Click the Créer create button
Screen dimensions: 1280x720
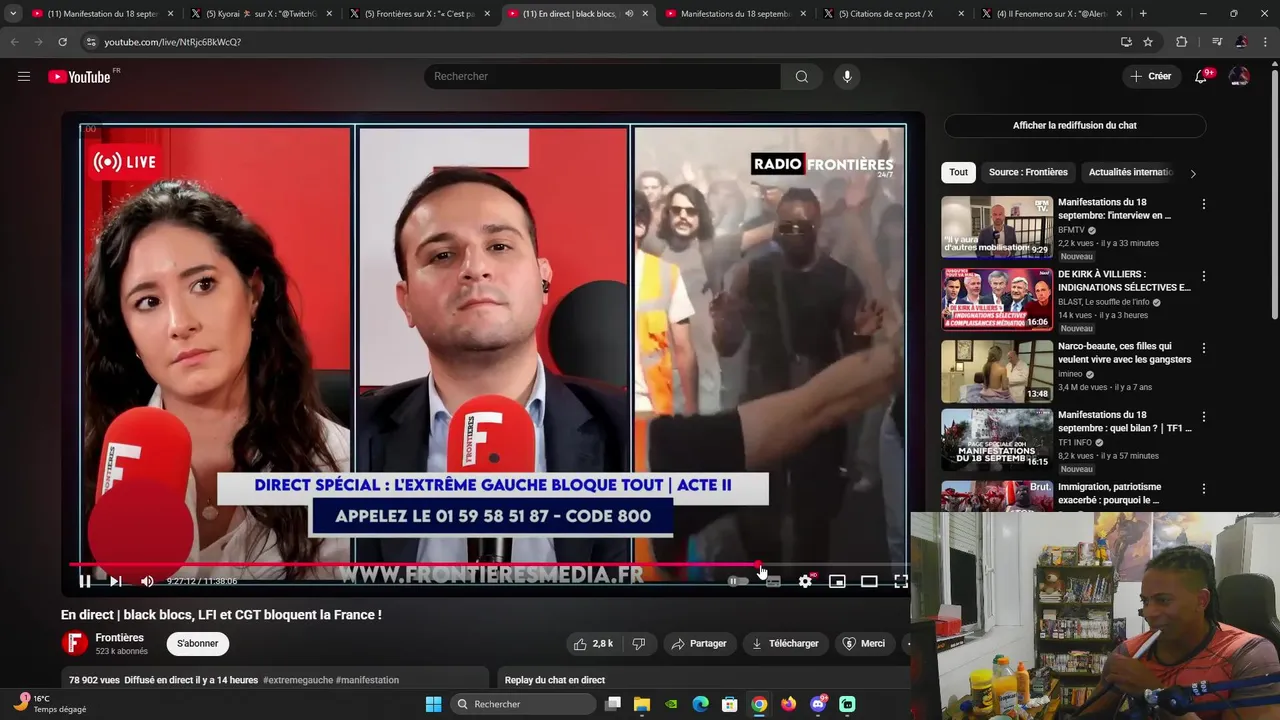coord(1150,76)
